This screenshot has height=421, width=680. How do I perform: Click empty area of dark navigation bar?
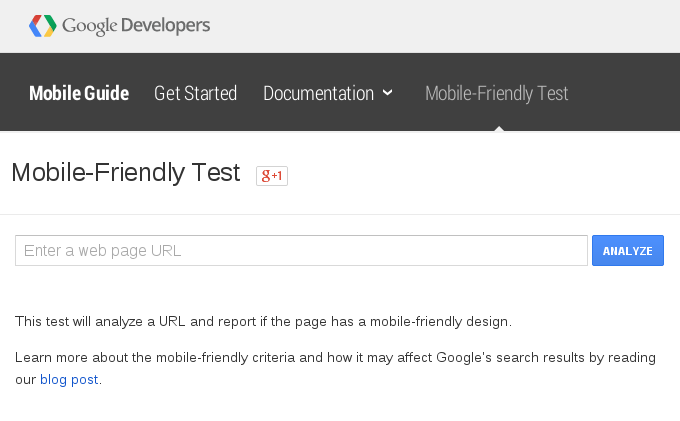coord(624,92)
